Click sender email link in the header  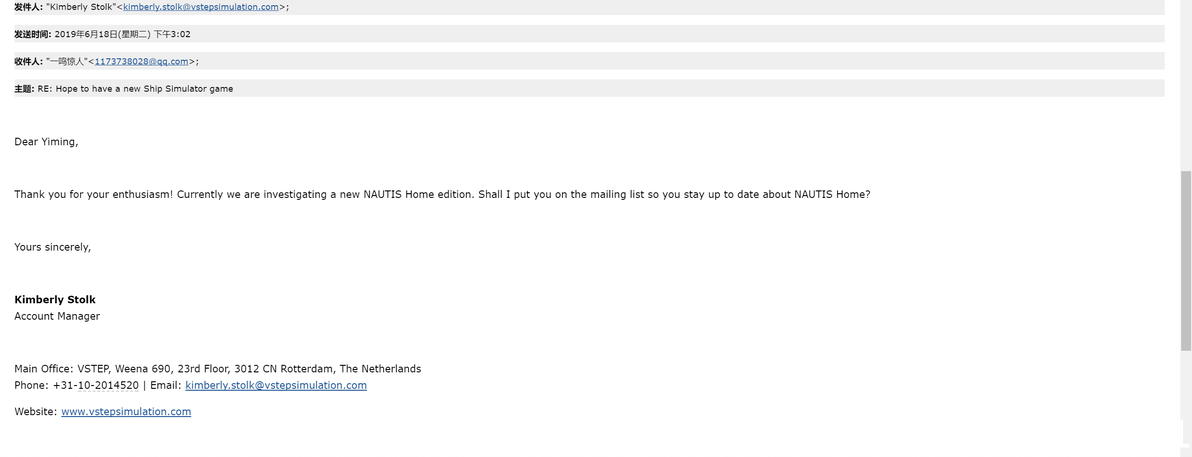point(200,7)
